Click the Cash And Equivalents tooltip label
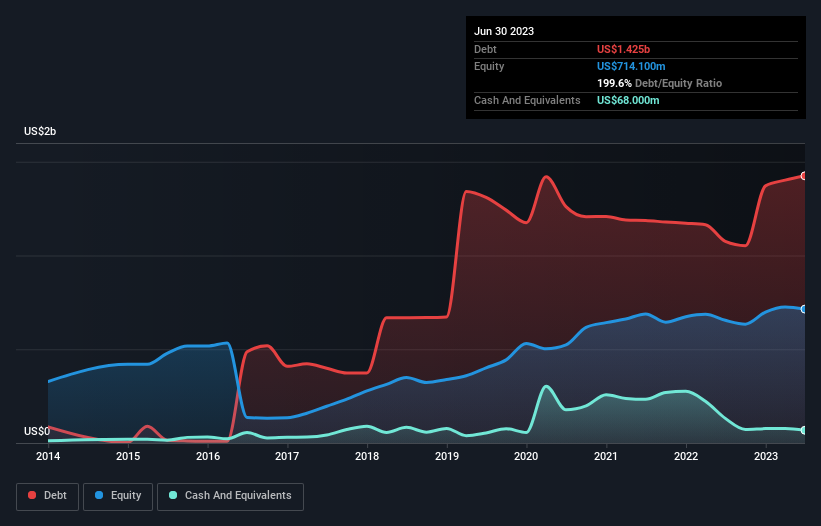 click(527, 100)
